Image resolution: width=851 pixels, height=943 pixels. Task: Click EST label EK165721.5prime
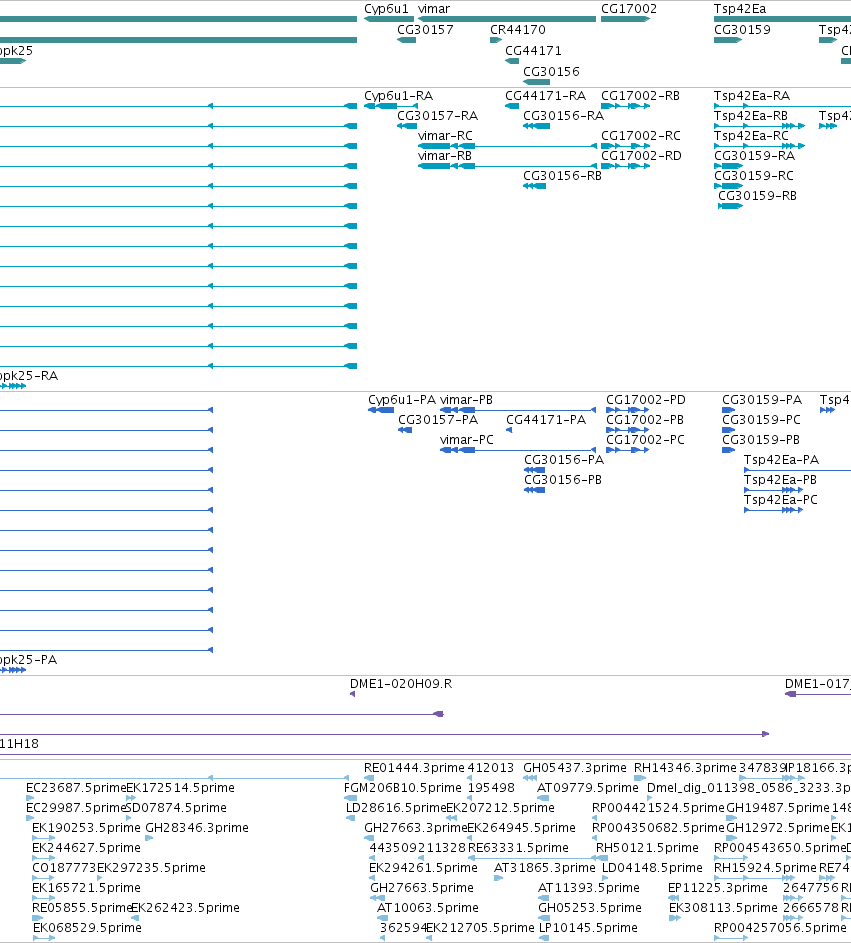pos(87,887)
